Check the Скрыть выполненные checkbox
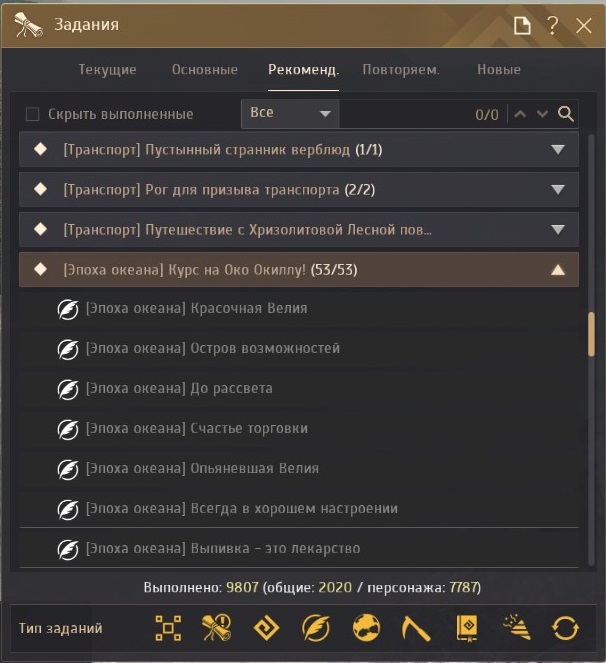This screenshot has height=663, width=606. click(x=33, y=114)
